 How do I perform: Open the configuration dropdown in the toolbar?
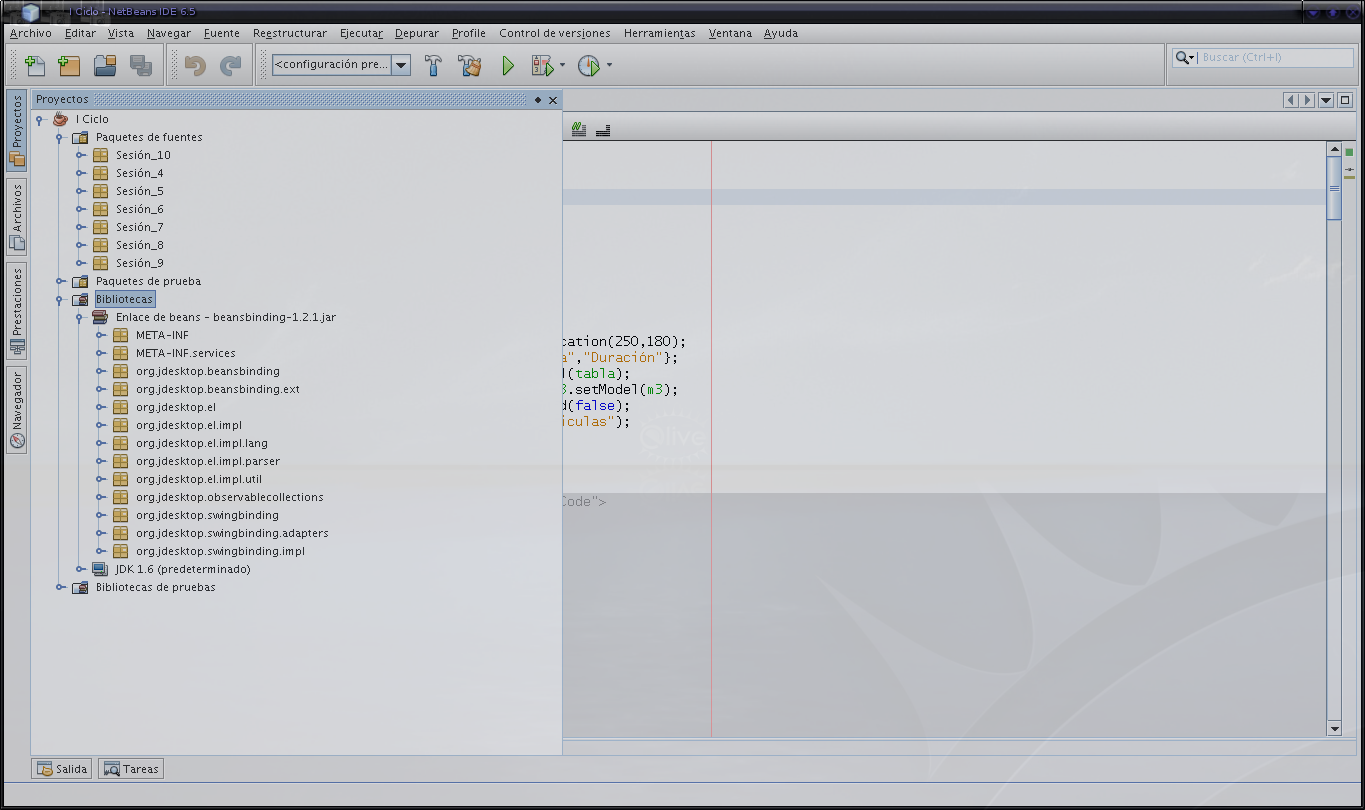(x=401, y=65)
